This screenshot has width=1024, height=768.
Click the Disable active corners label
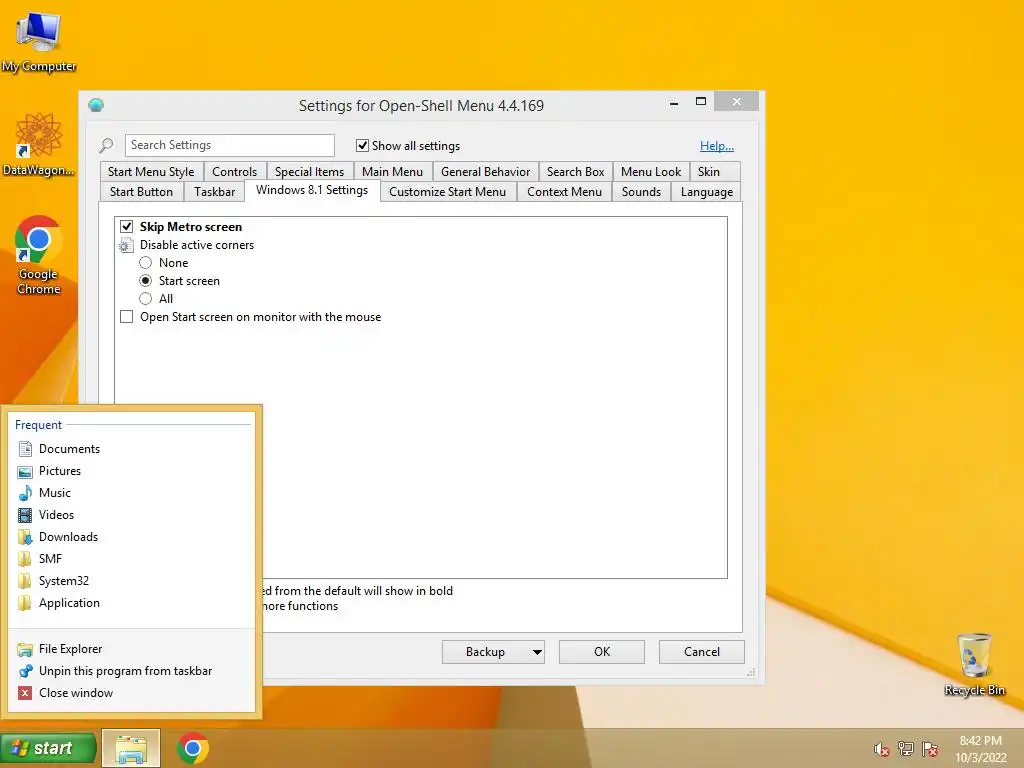[197, 245]
